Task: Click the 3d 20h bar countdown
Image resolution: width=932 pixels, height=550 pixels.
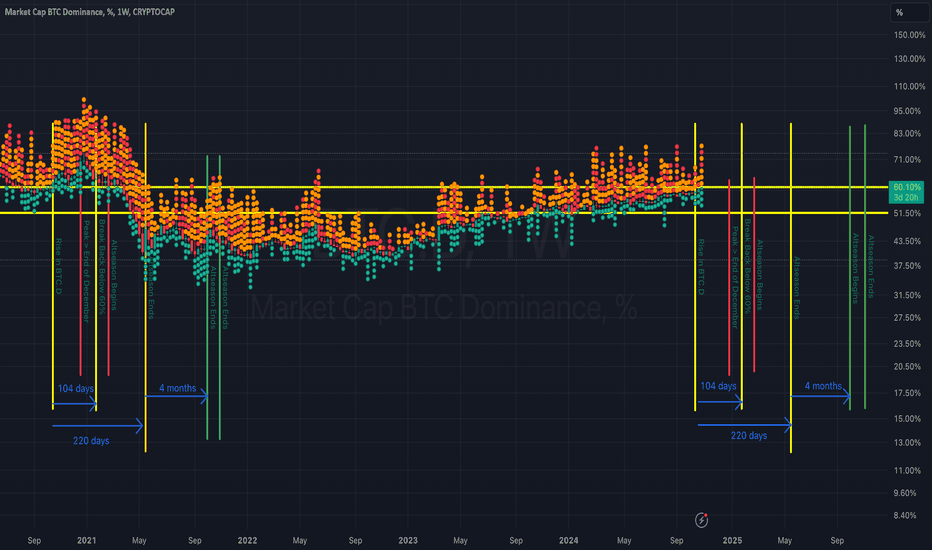Action: click(906, 197)
